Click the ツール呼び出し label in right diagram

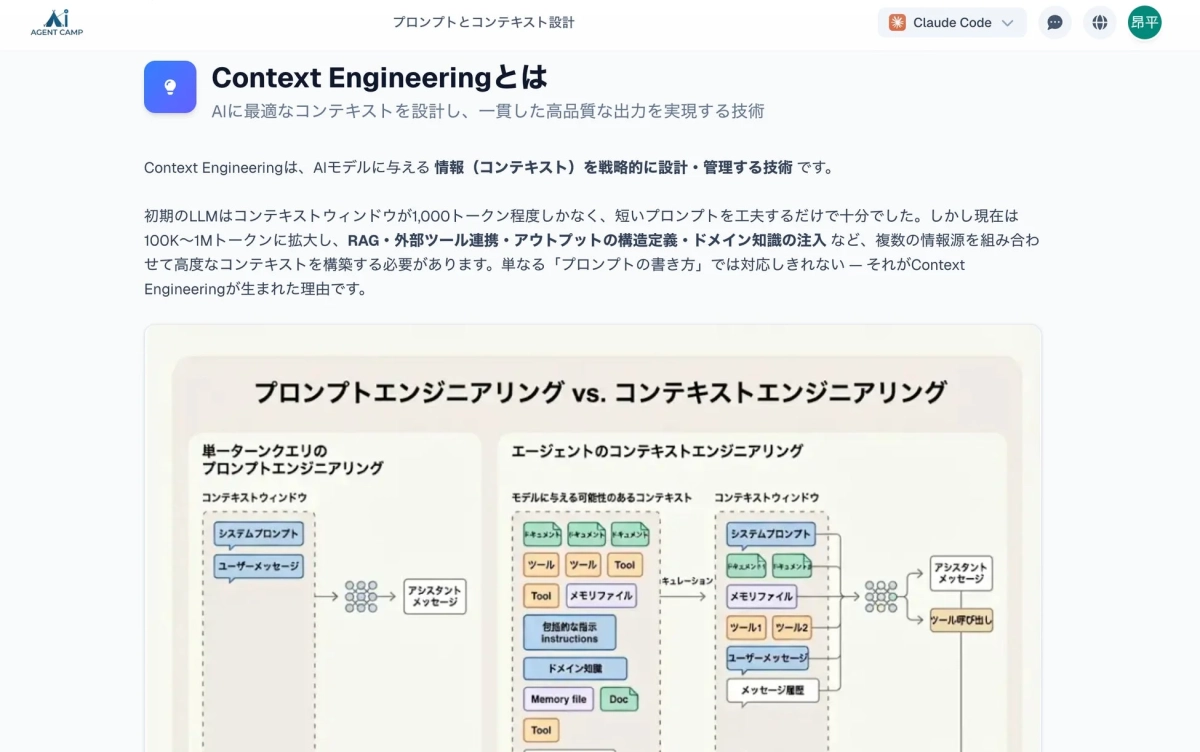coord(961,622)
